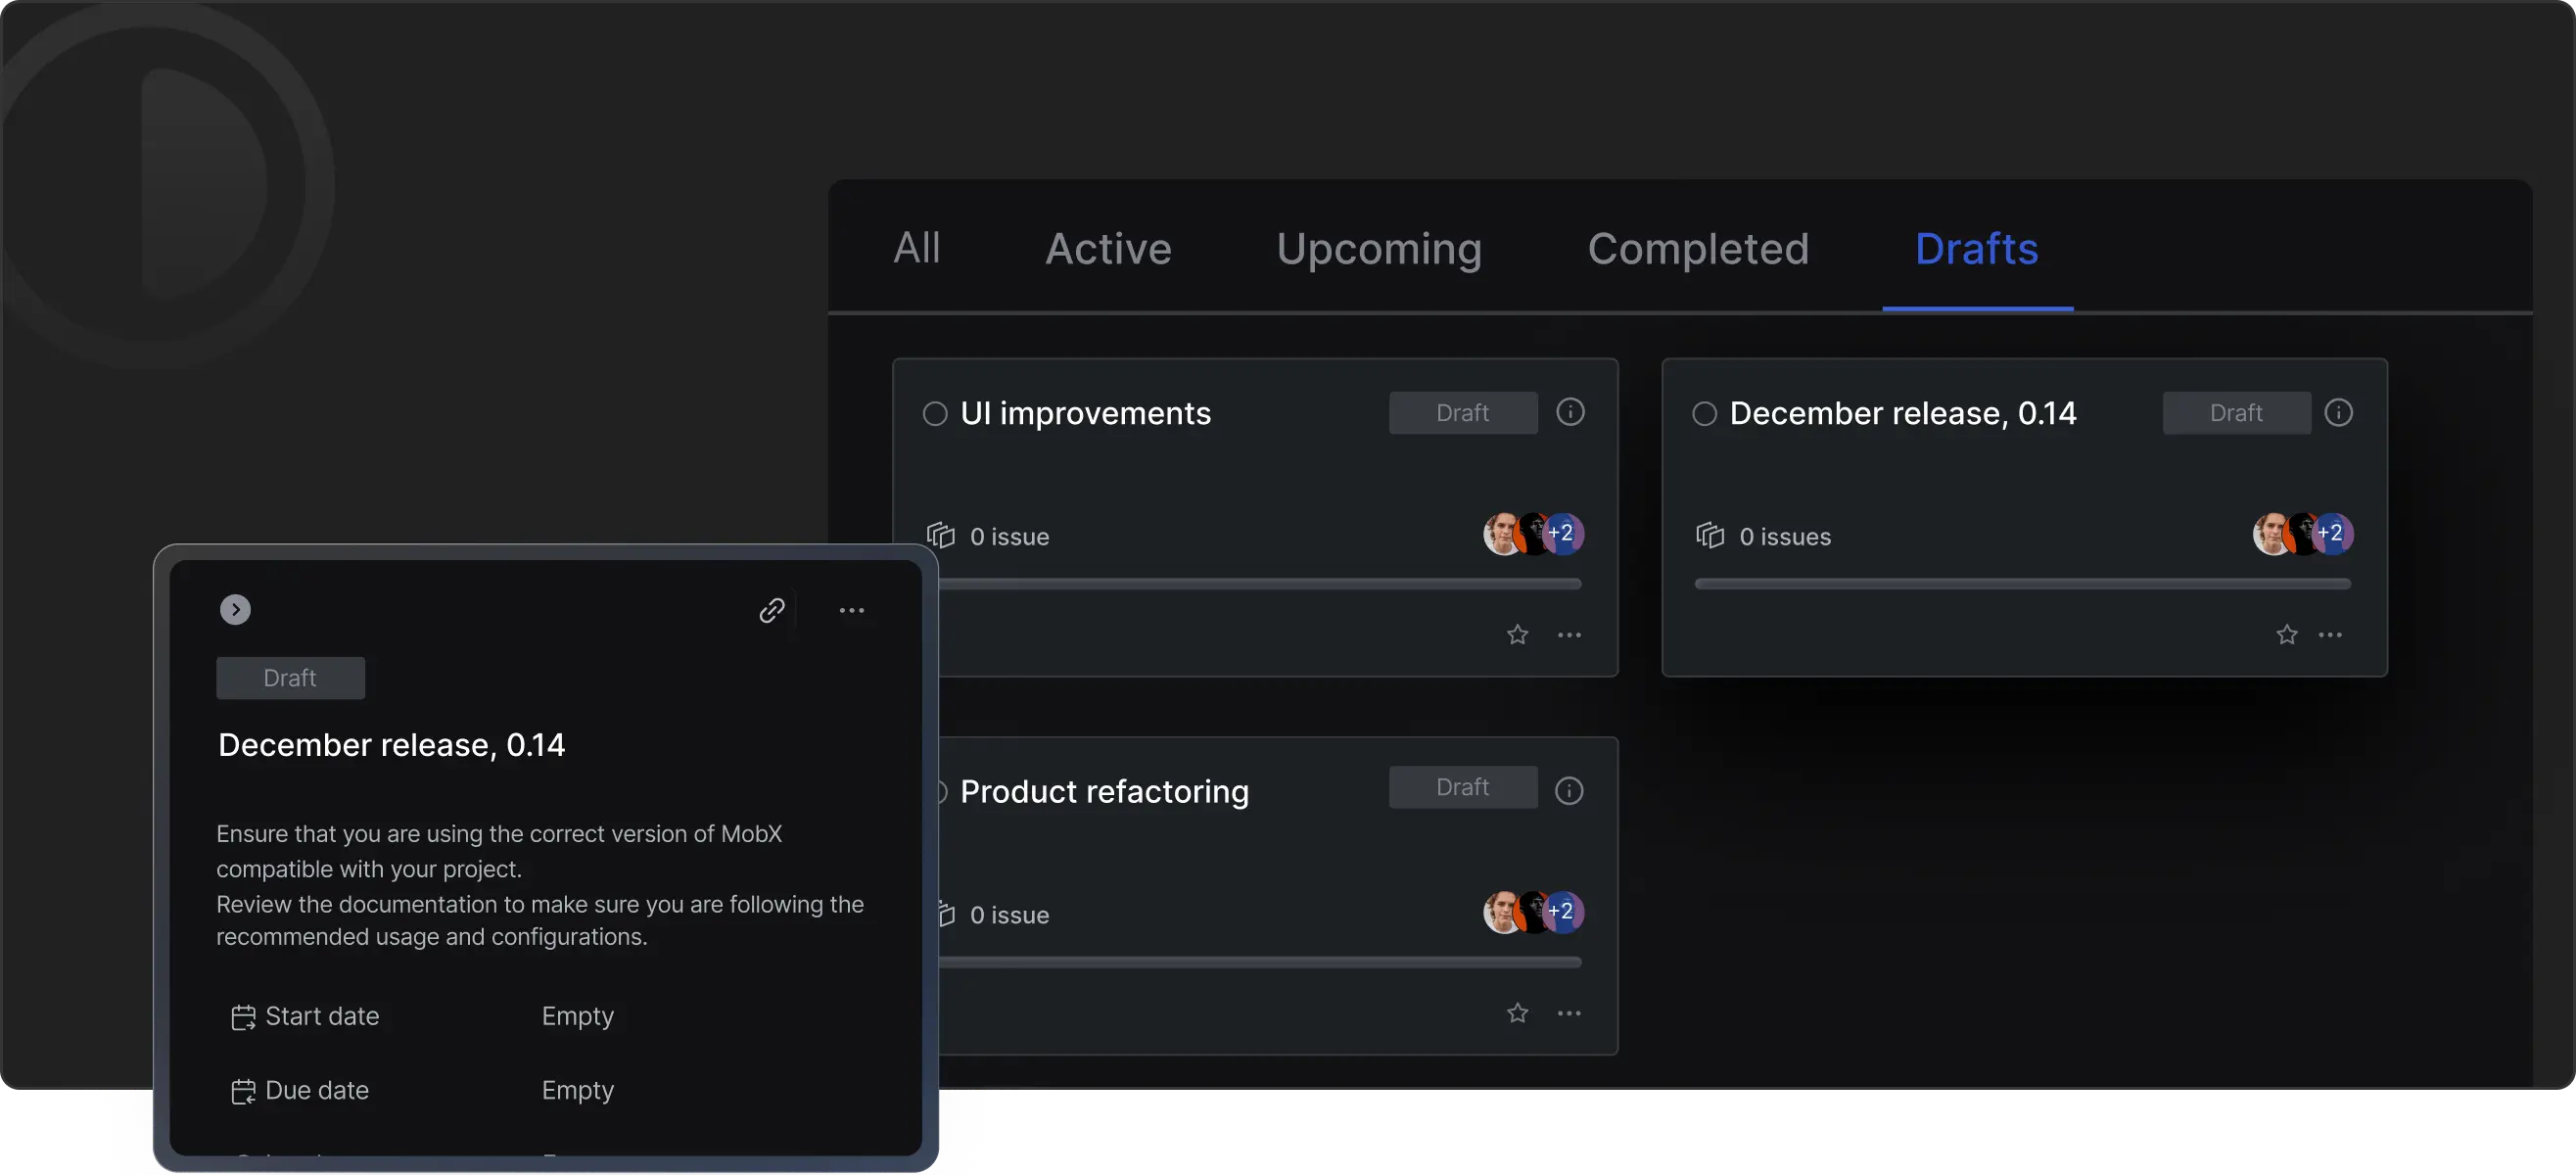Click +2 avatar group on Product refactoring

1561,911
